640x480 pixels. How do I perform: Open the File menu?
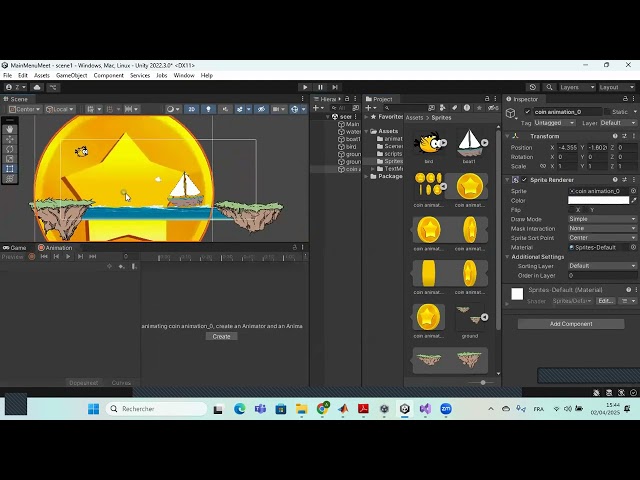(7, 76)
